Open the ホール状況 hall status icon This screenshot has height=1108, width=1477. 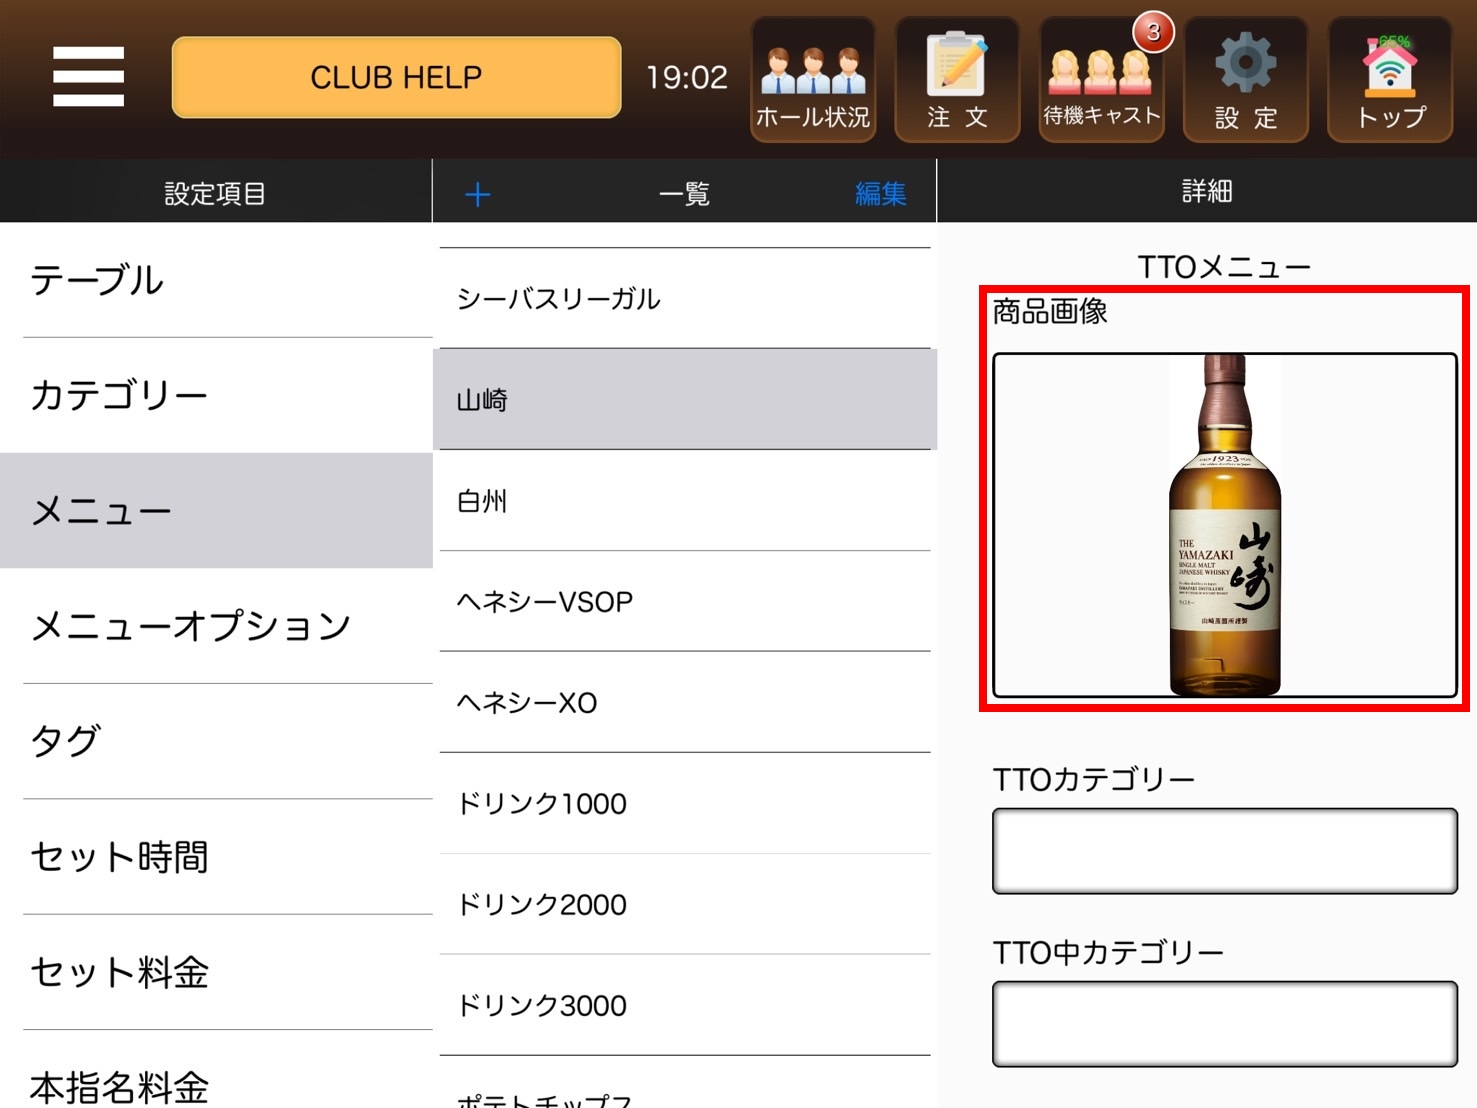[x=812, y=80]
